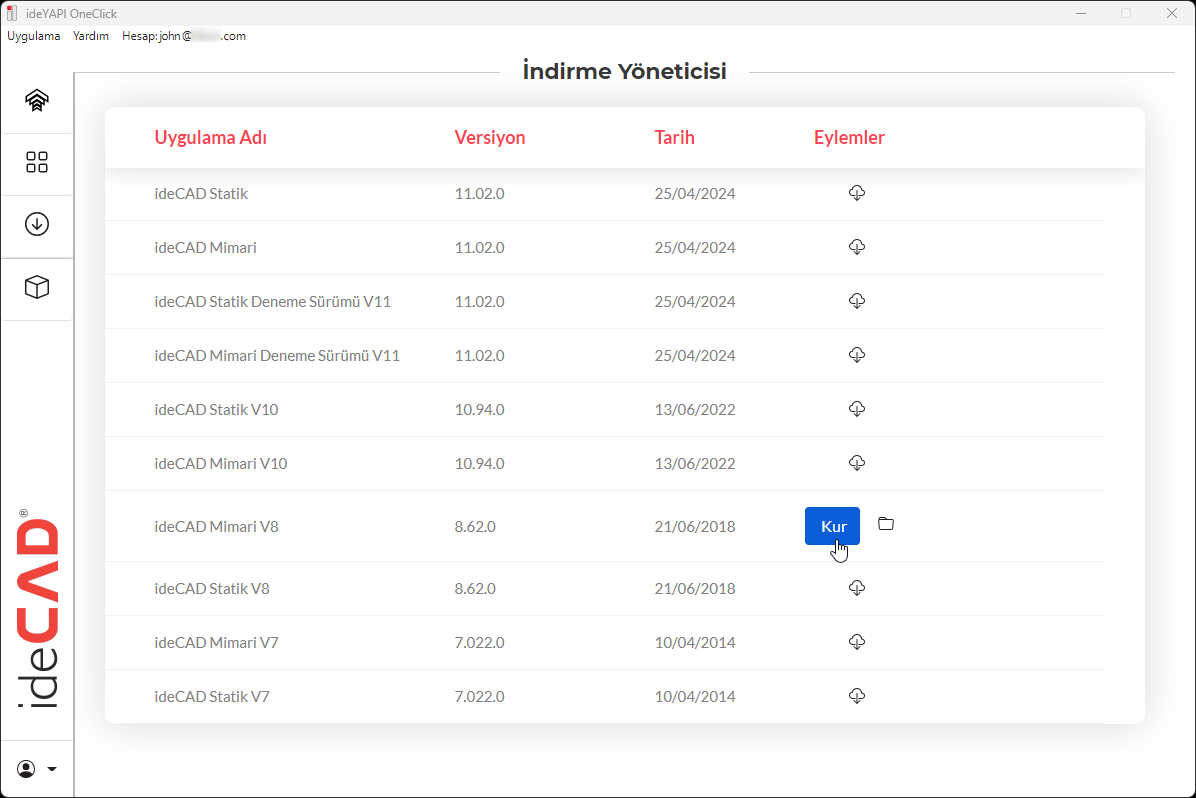1196x798 pixels.
Task: Select the ideCAD Mimari row name
Action: point(205,248)
